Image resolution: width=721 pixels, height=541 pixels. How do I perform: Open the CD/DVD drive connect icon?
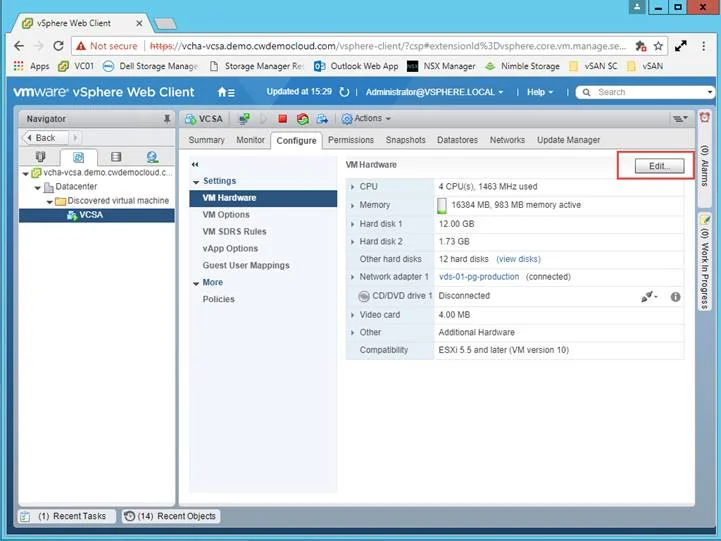[649, 296]
